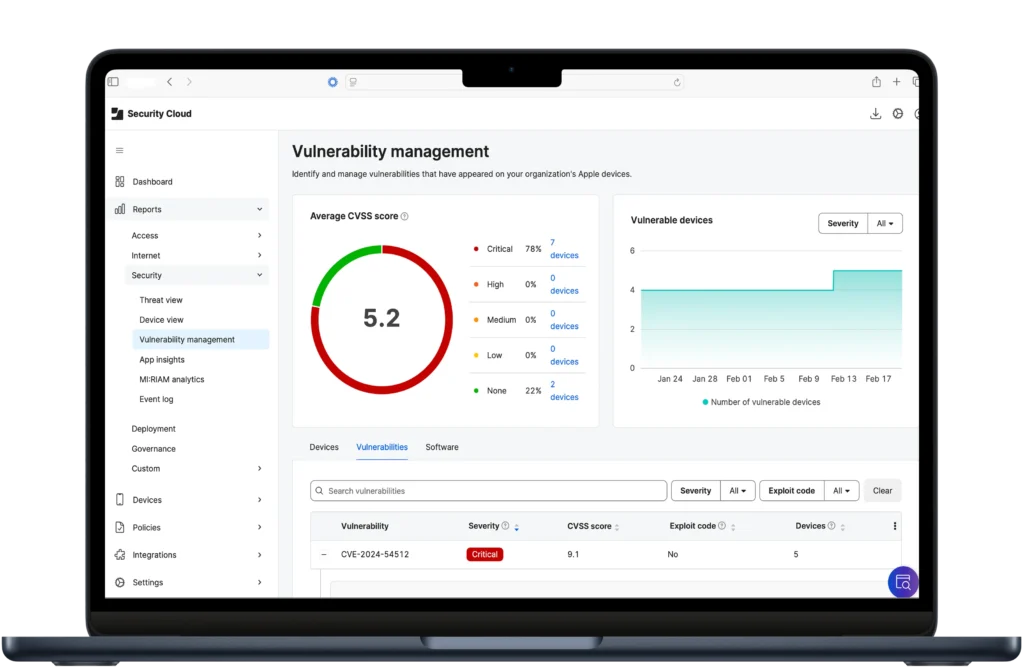
Task: Collapse the Reports section chevron
Action: [x=259, y=210]
